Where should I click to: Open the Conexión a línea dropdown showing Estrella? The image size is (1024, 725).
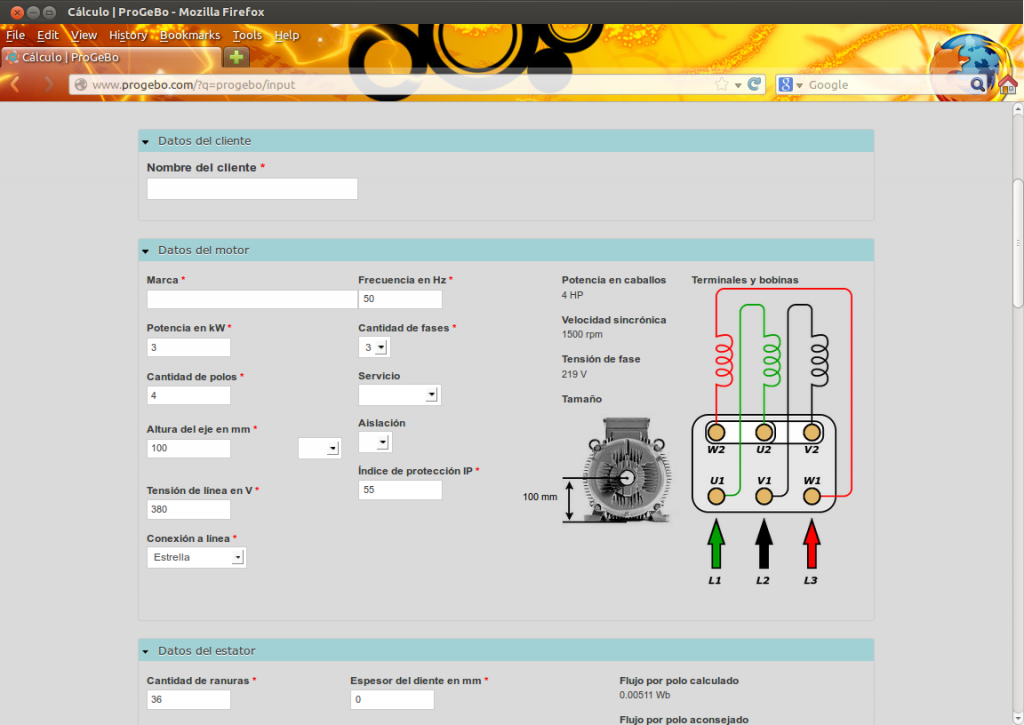[x=196, y=557]
